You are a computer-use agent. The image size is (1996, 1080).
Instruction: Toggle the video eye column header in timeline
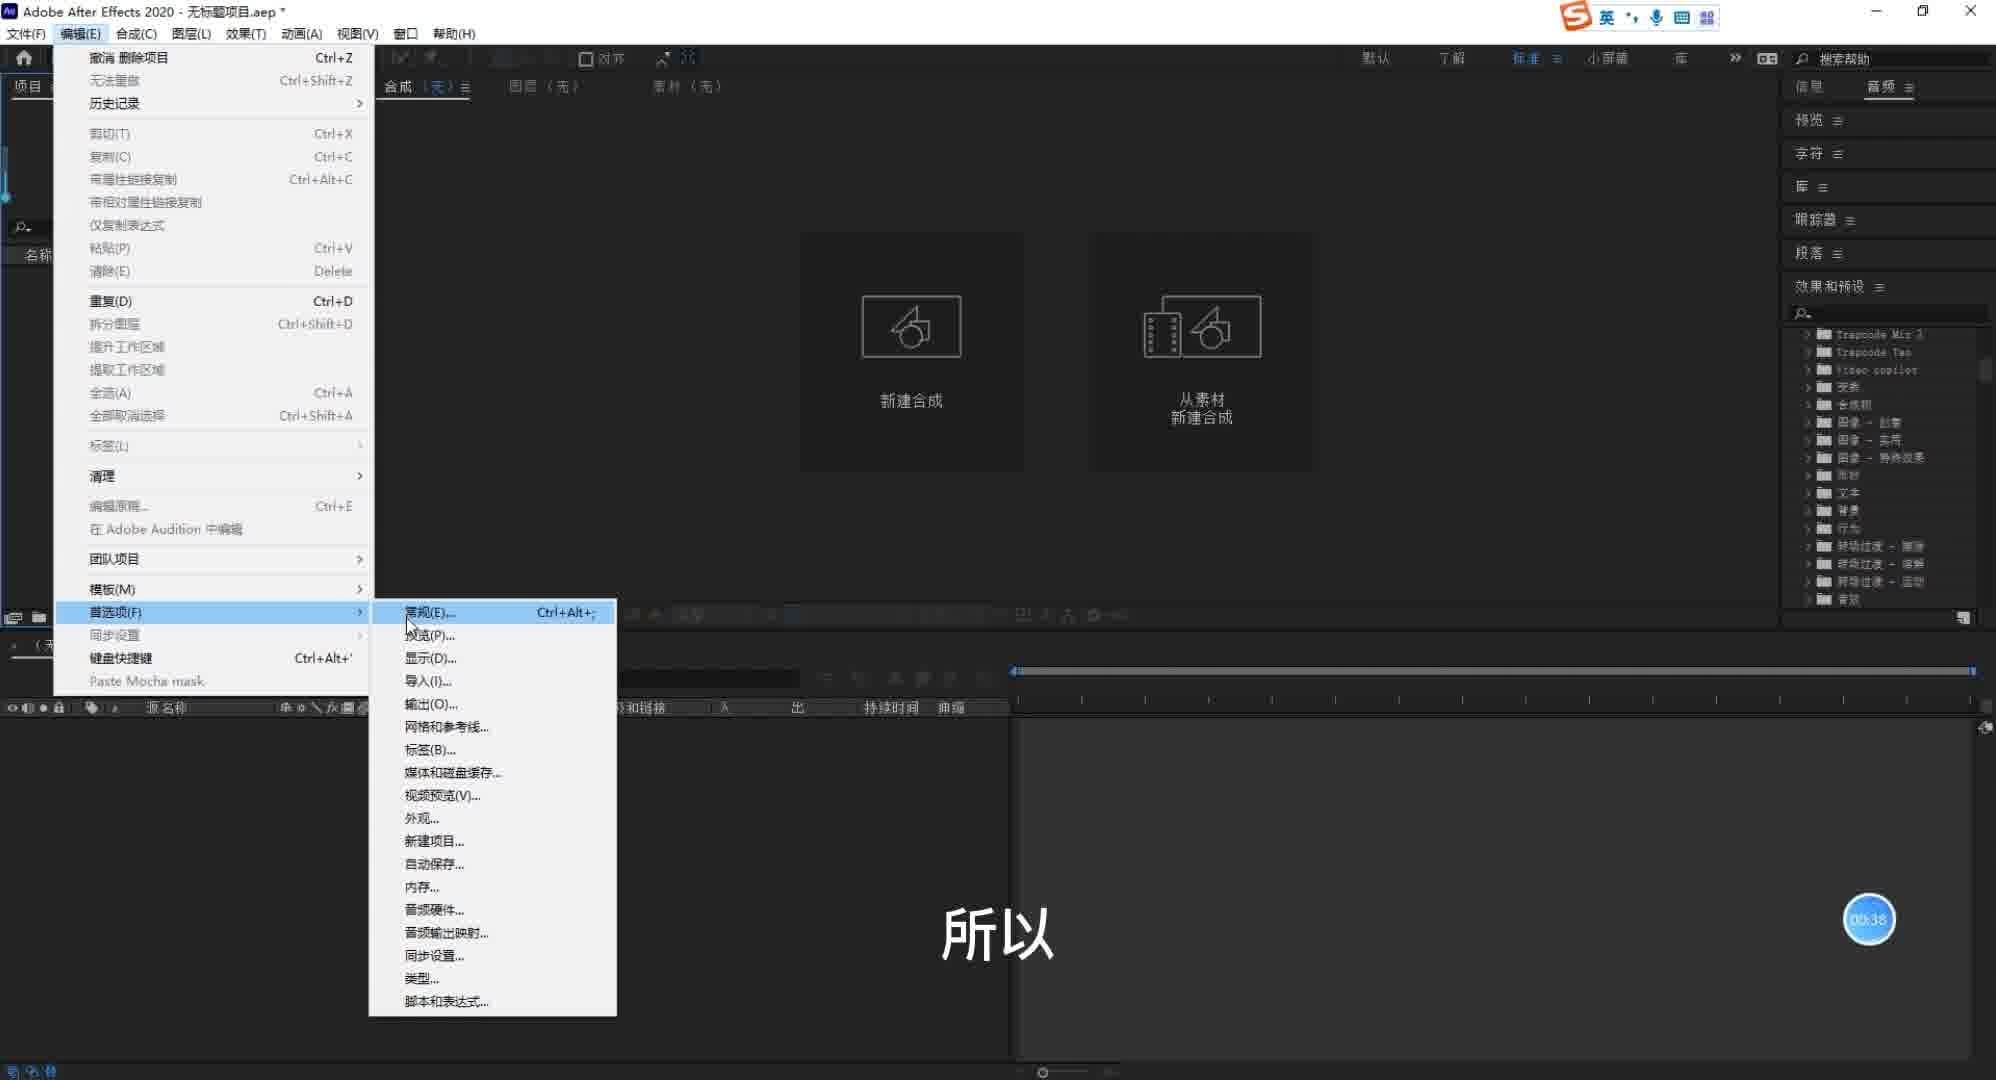click(x=12, y=708)
